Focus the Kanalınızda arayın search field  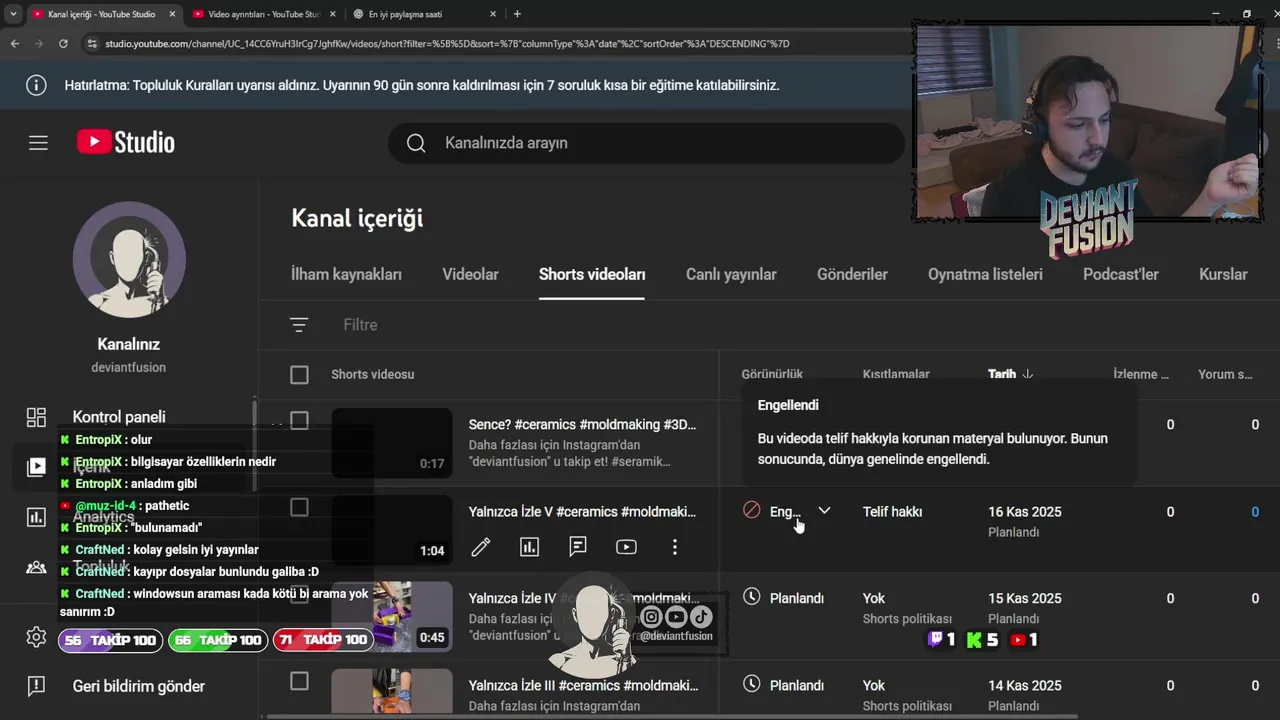coord(646,143)
